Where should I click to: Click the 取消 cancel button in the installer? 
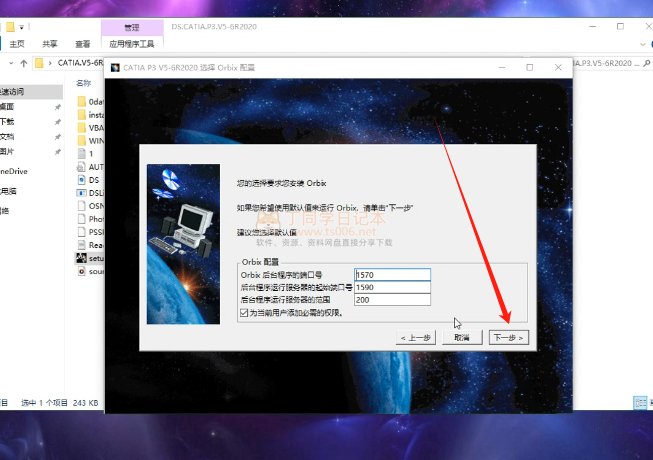tap(462, 338)
